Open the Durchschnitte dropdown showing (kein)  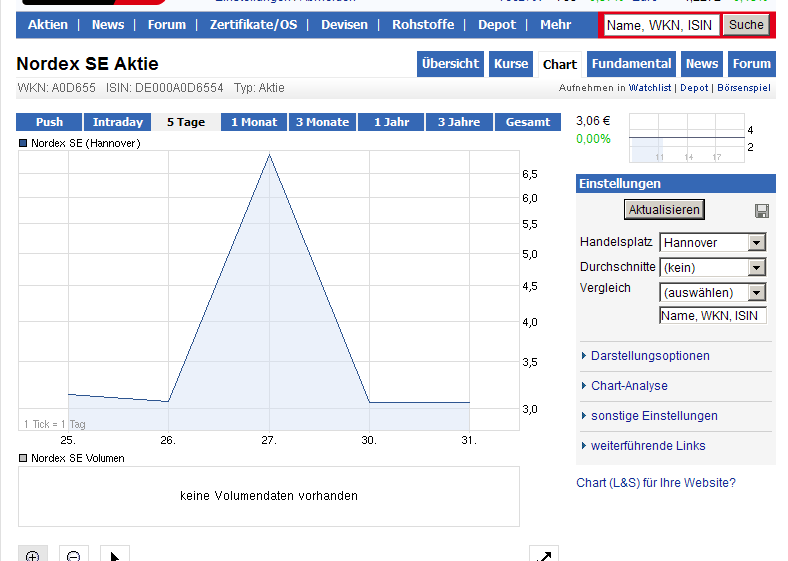(x=713, y=267)
